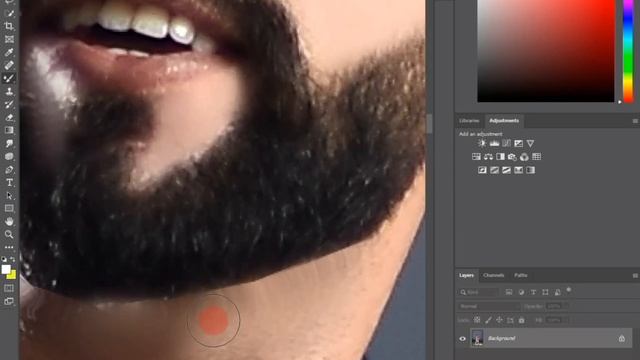Select the Smudge tool
This screenshot has height=360, width=640.
click(x=9, y=143)
